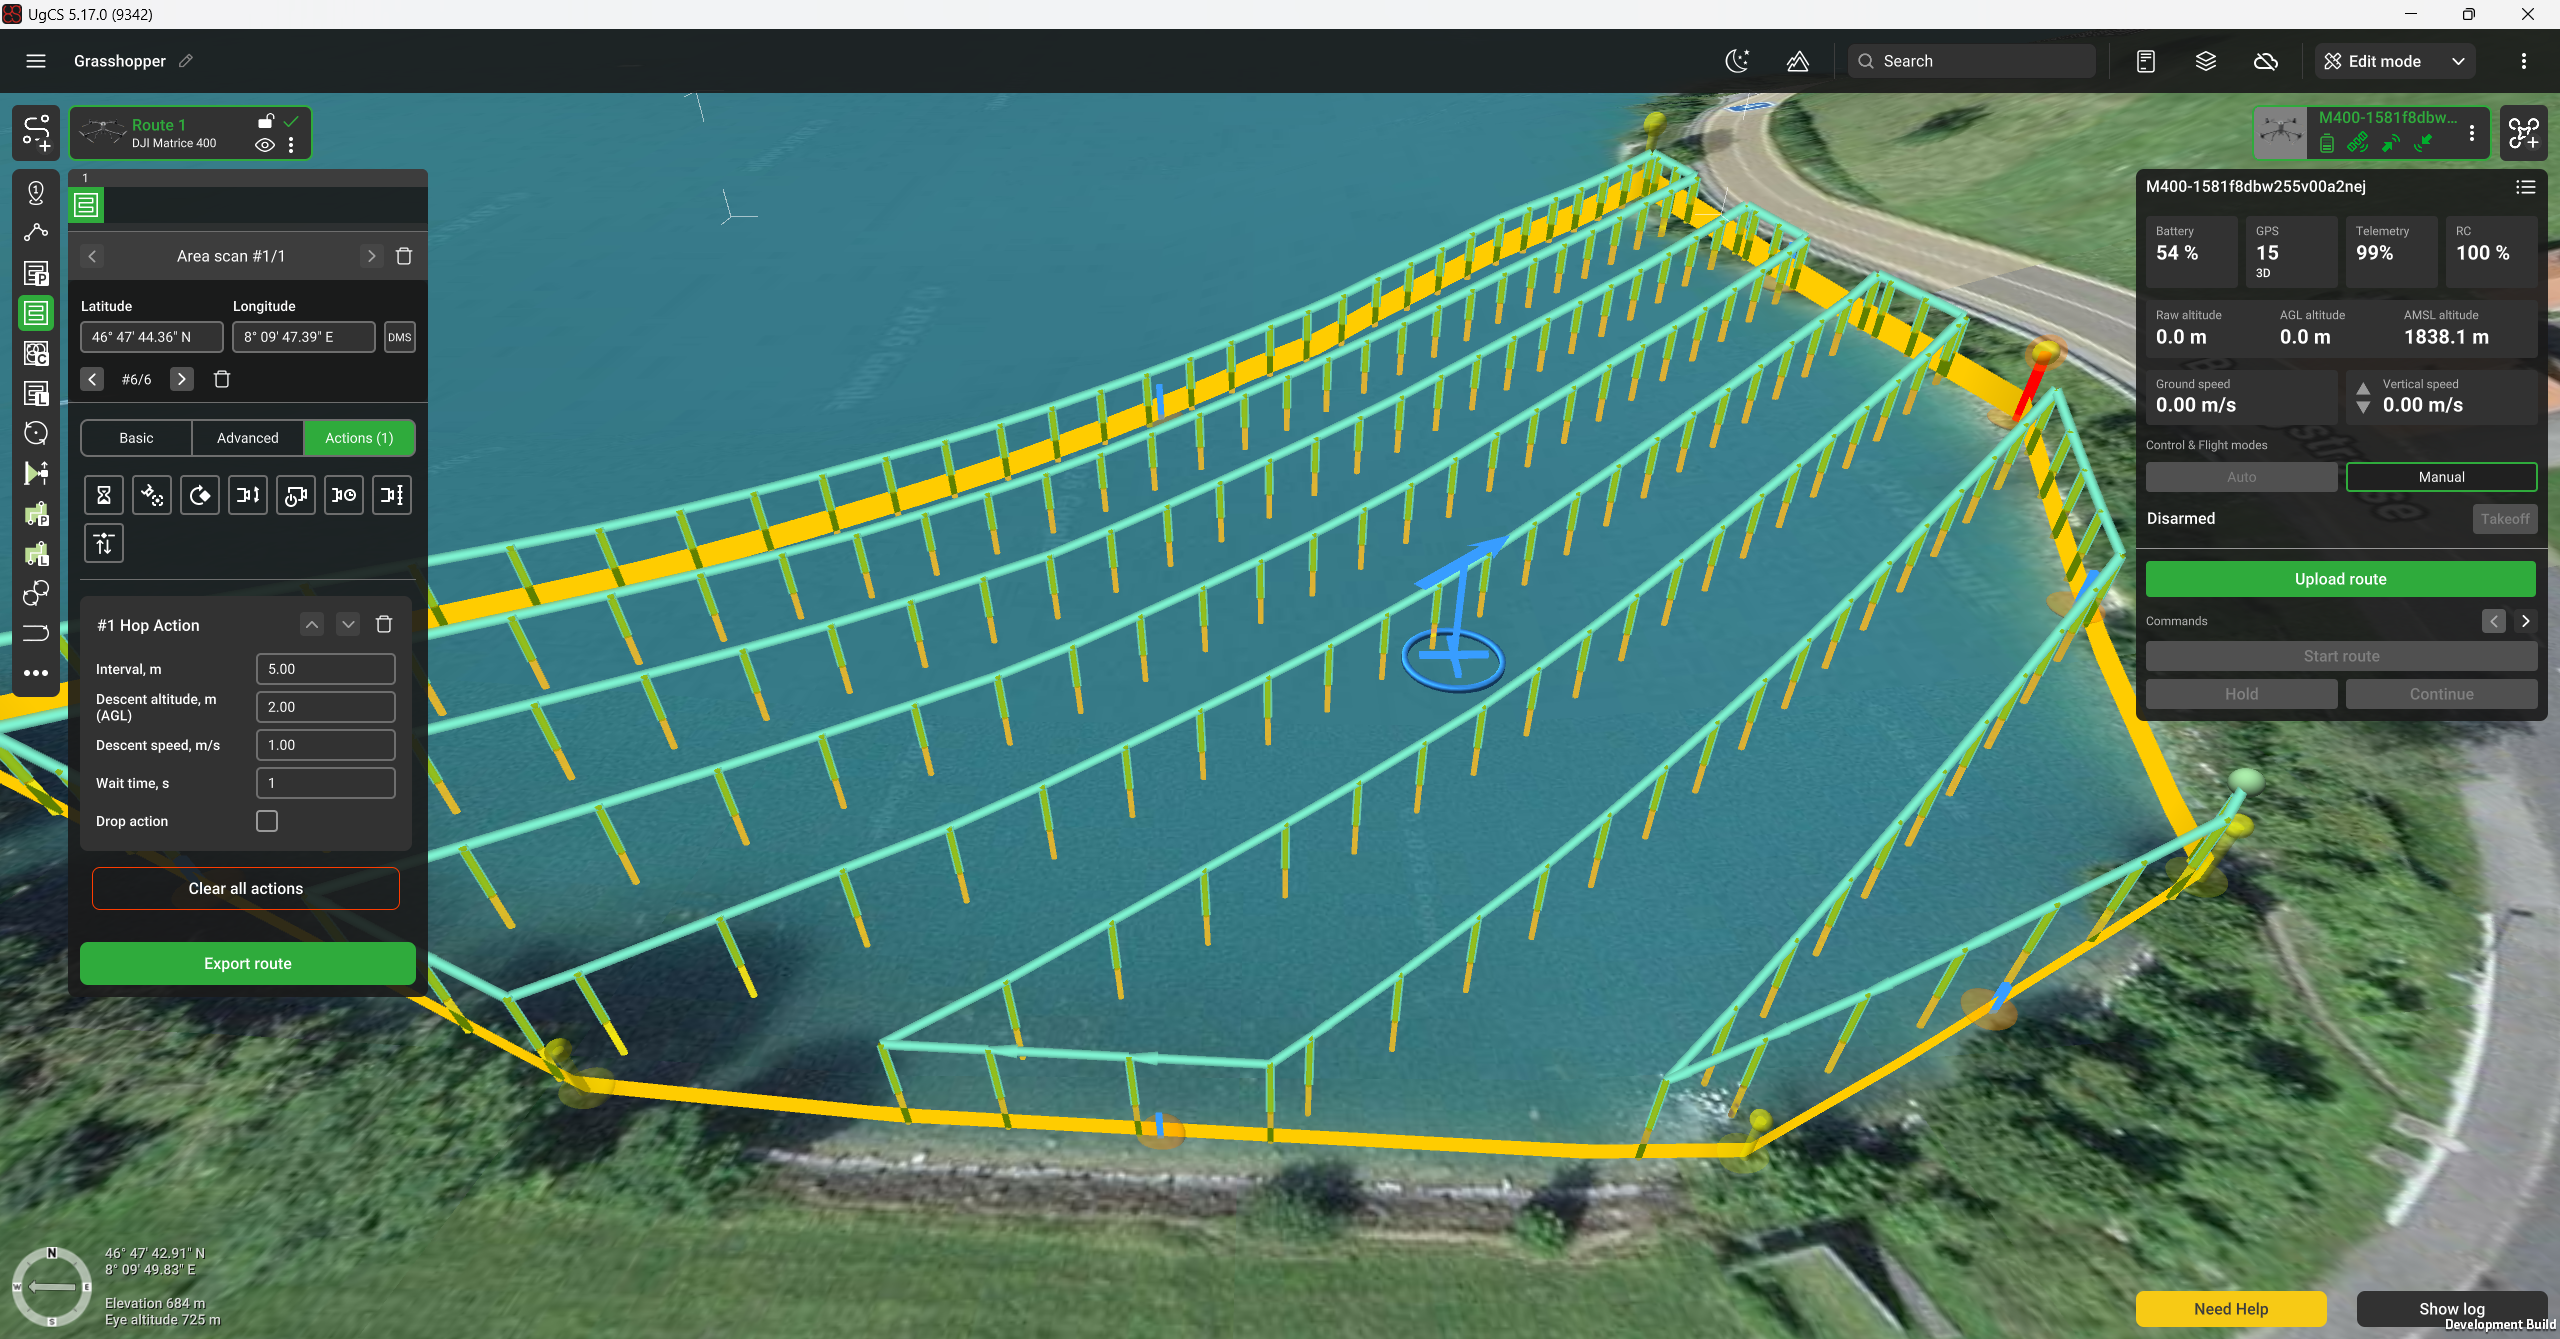Toggle Route 1 visibility eye icon
The height and width of the screenshot is (1339, 2560).
(265, 145)
